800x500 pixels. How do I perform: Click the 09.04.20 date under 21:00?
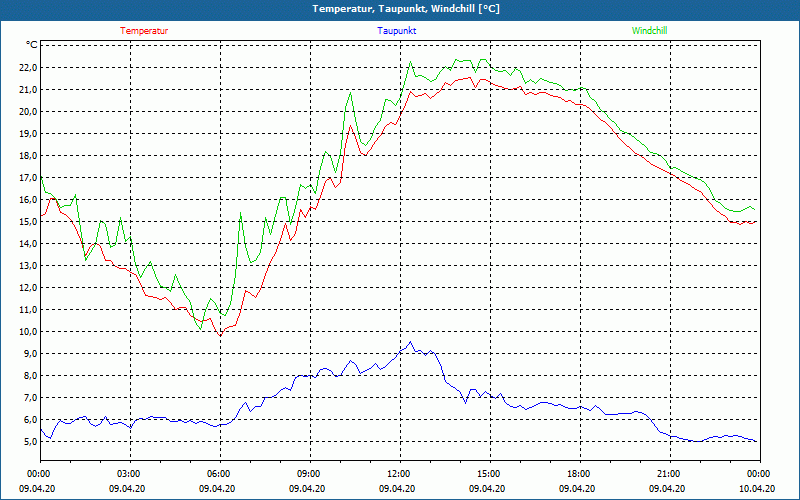click(x=667, y=488)
